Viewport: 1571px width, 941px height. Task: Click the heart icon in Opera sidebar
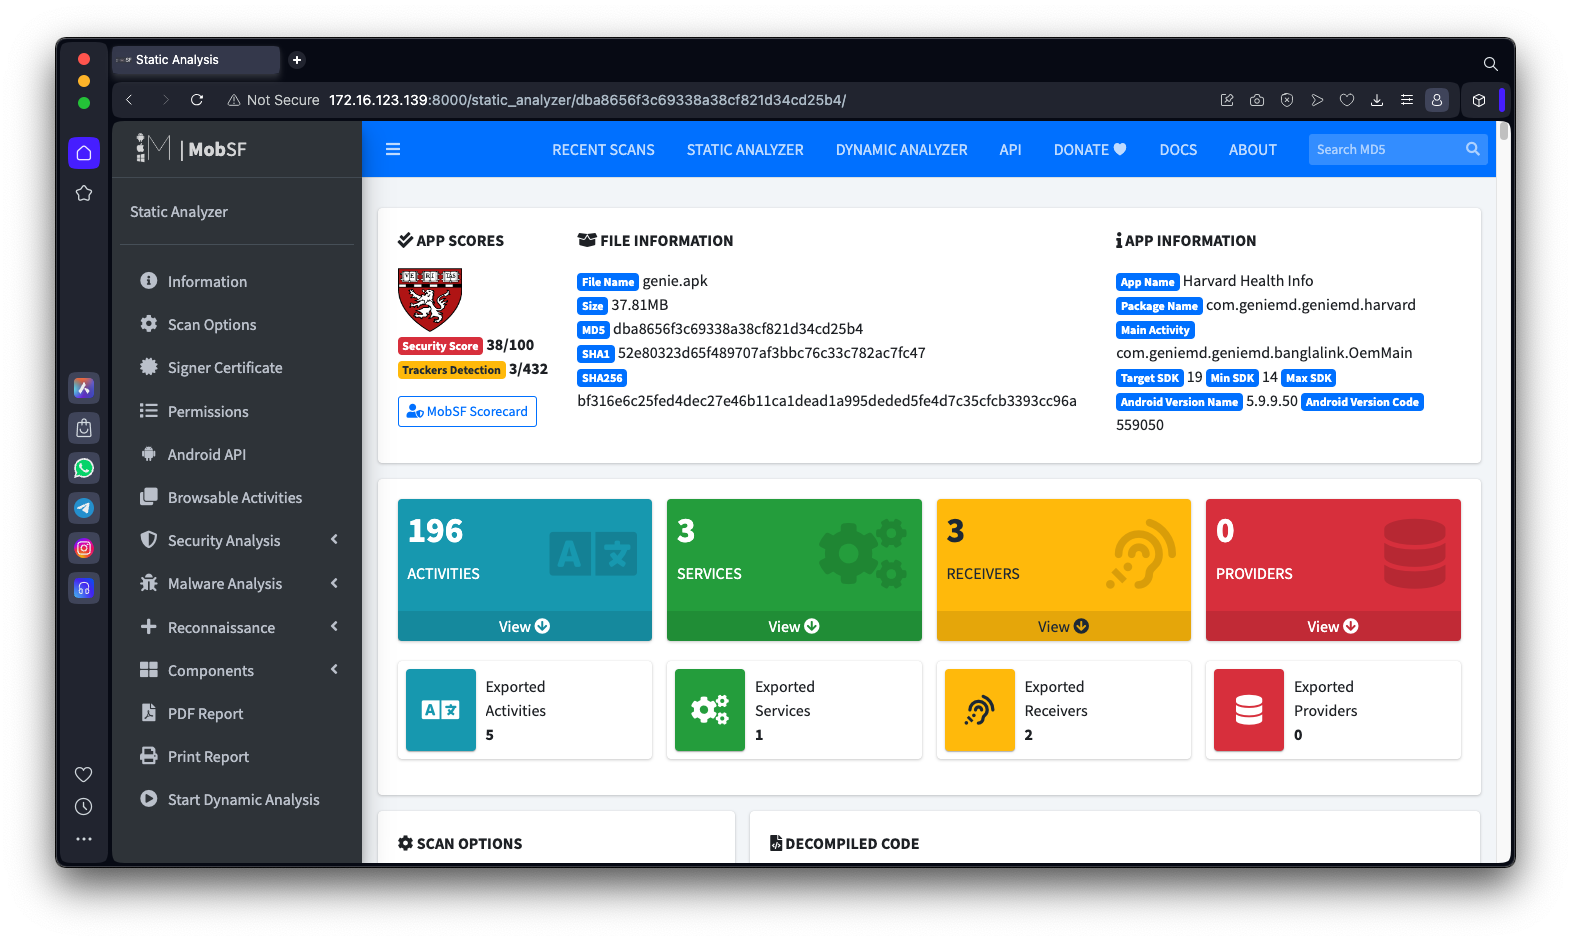pos(84,774)
